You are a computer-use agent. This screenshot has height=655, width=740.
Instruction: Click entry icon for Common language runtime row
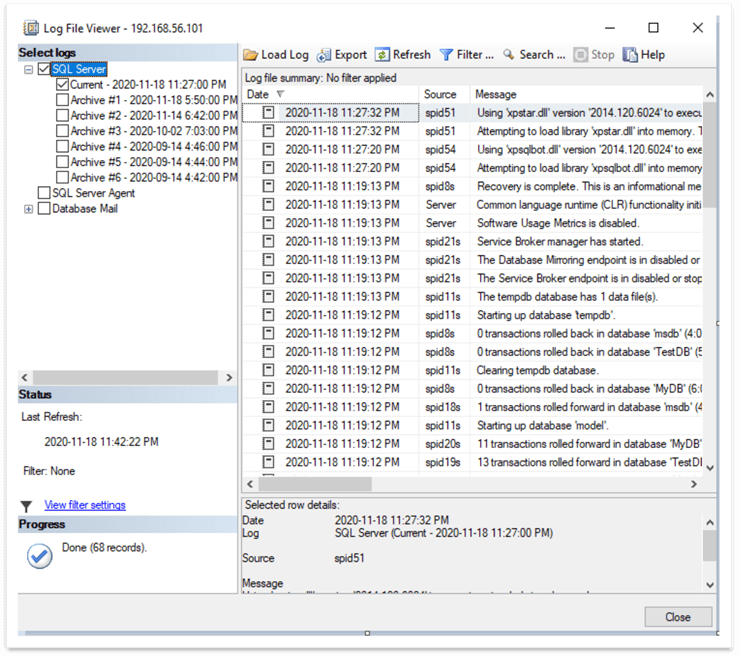(x=269, y=204)
